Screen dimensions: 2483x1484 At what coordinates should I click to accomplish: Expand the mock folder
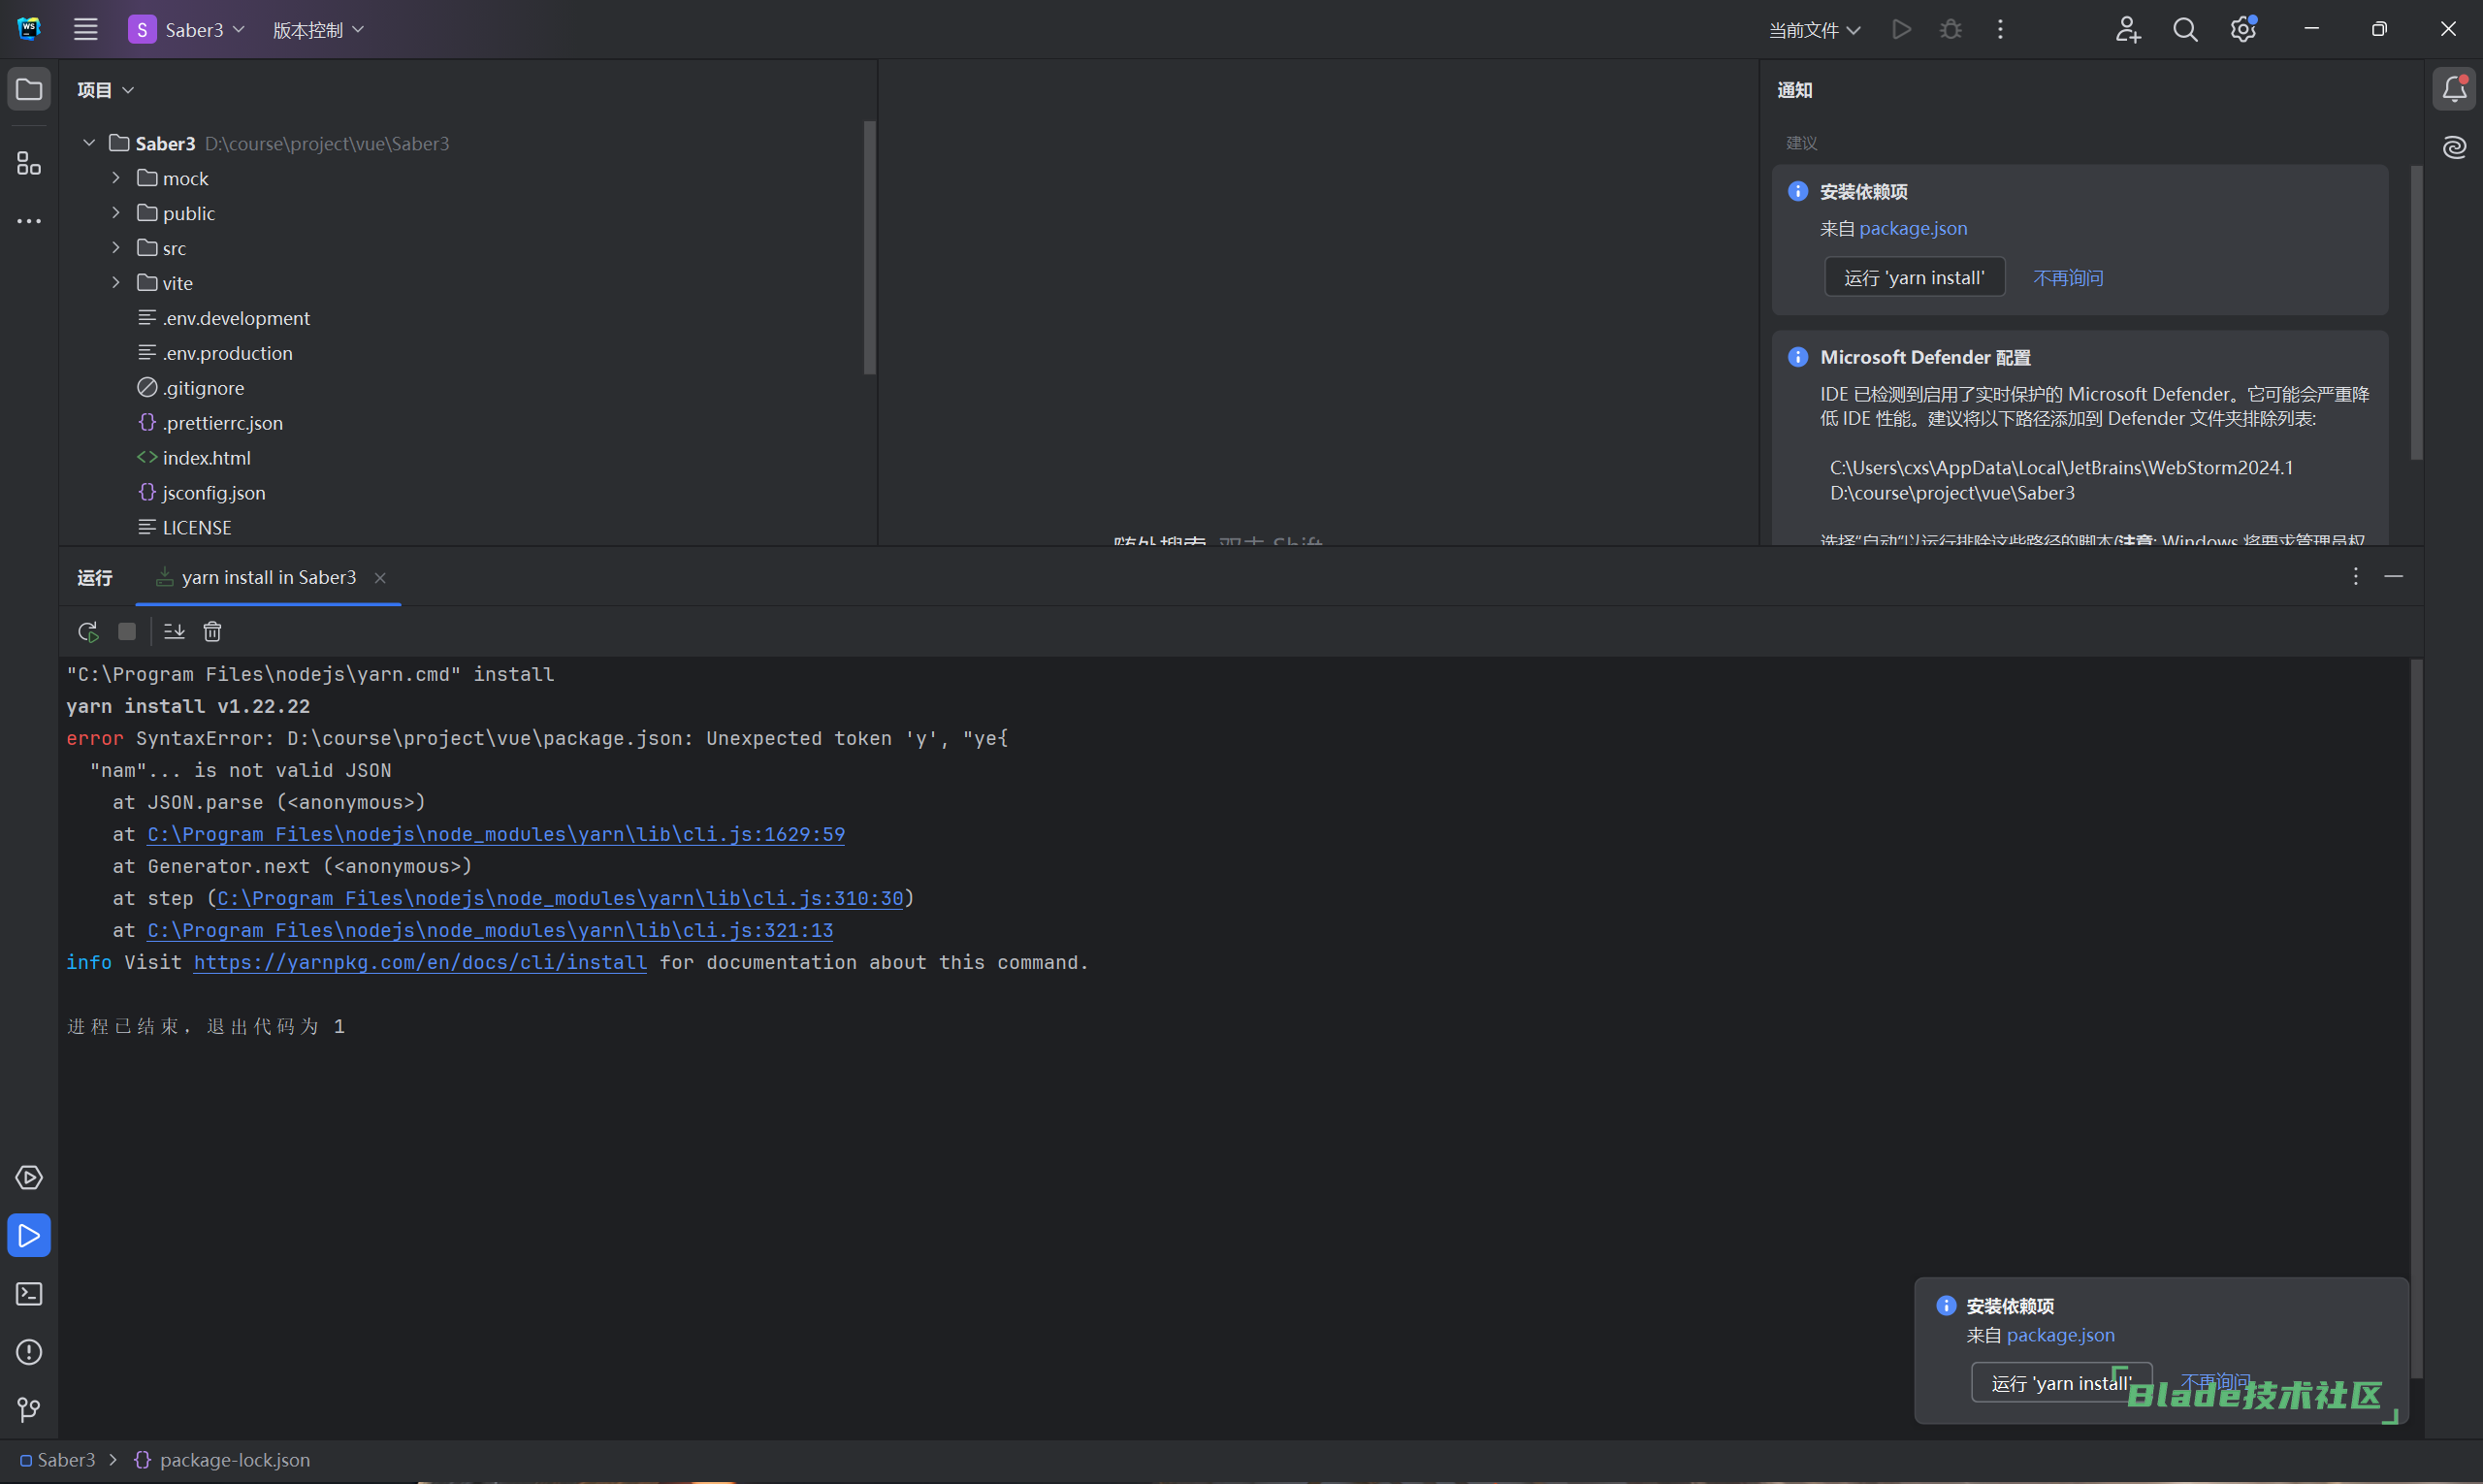click(x=116, y=178)
